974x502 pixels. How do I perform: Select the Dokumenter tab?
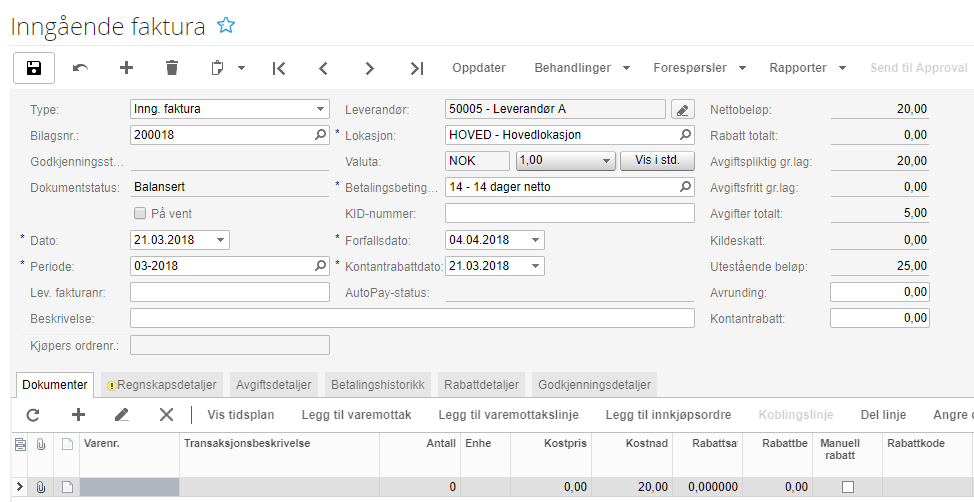point(55,385)
